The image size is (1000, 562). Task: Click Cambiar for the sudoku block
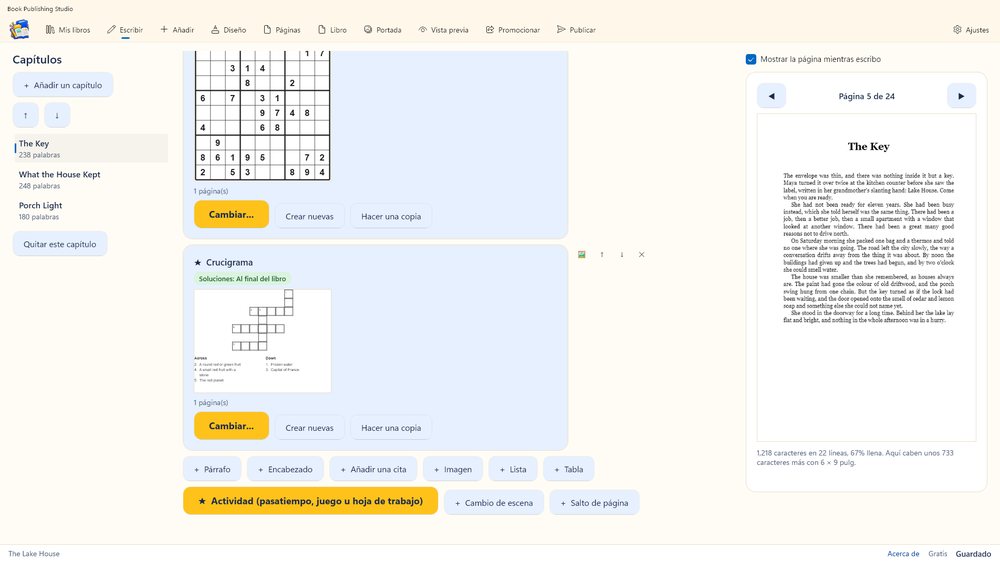point(231,214)
